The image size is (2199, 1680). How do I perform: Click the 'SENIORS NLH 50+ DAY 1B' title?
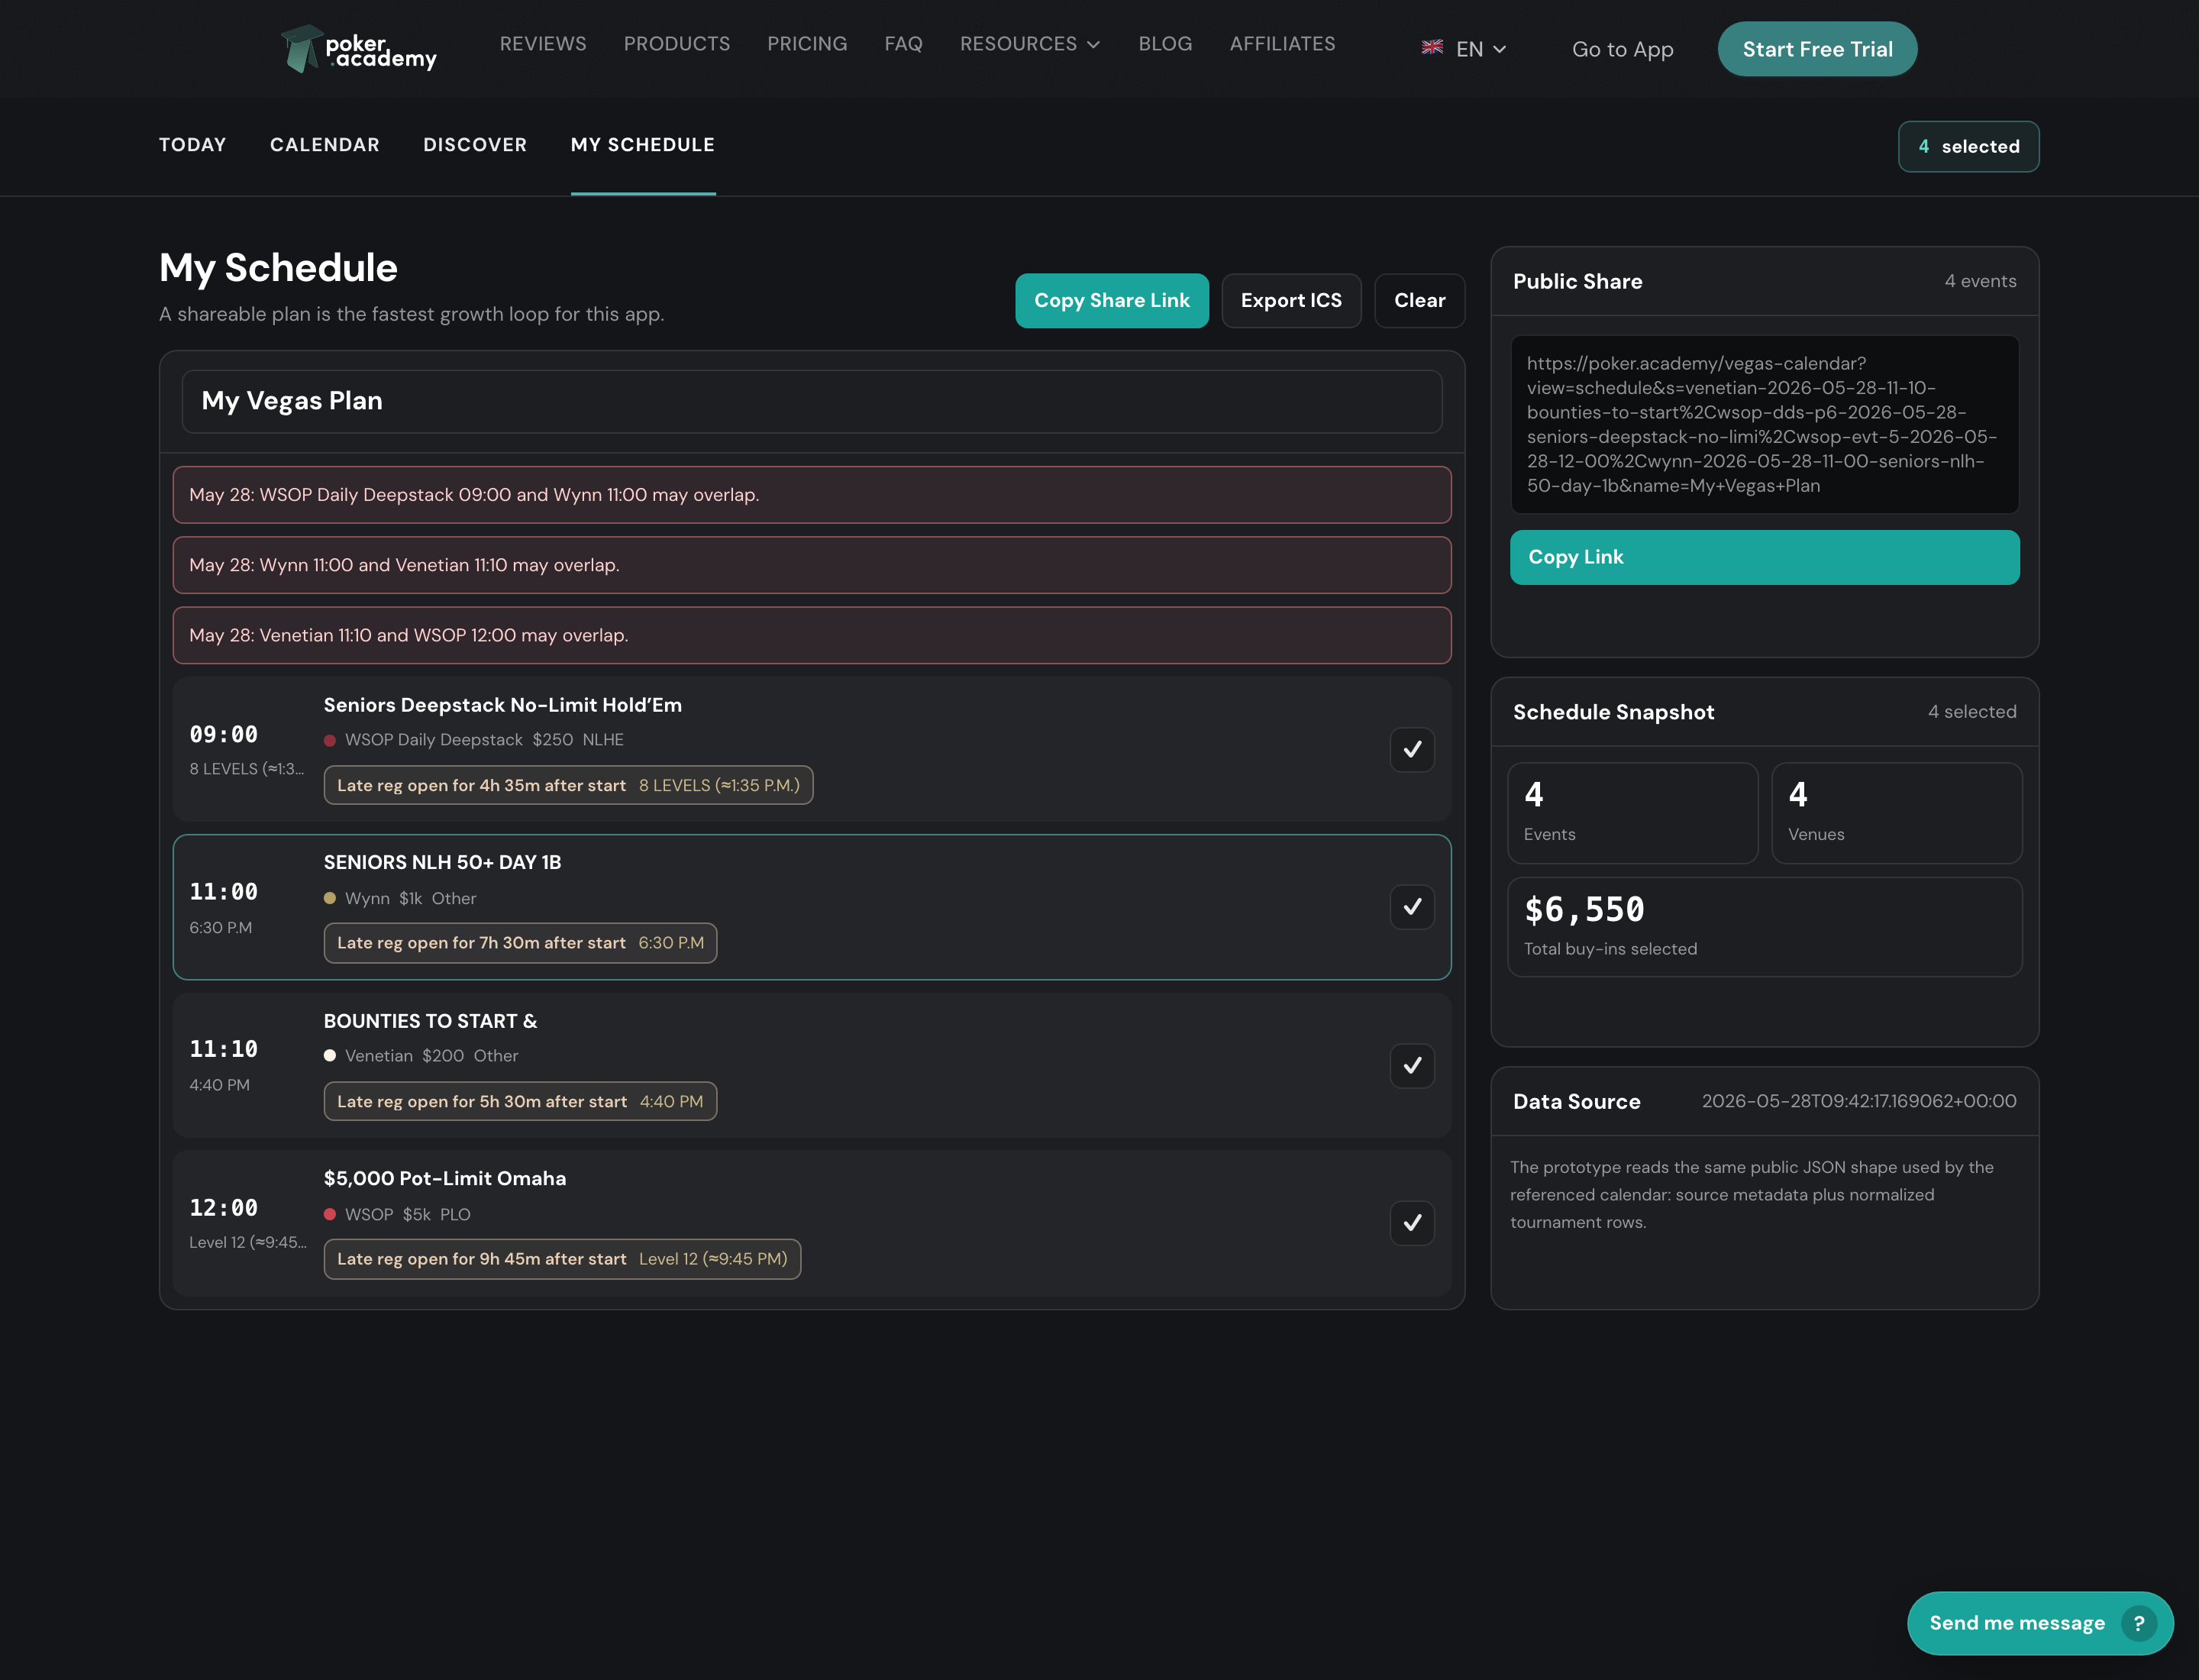pos(442,862)
